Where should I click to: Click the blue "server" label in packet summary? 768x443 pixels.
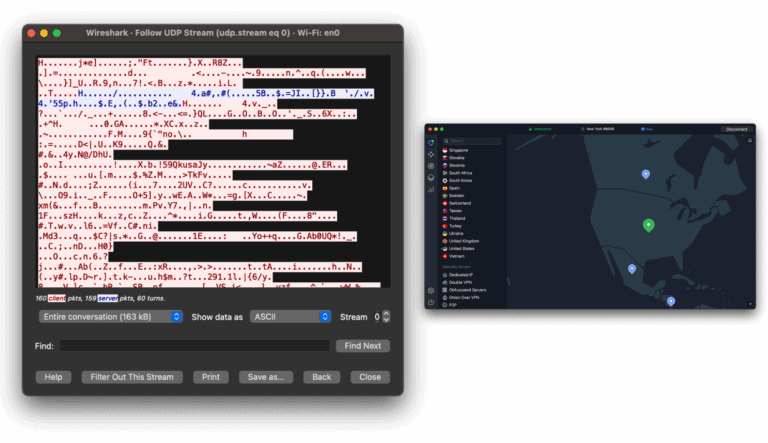[x=108, y=298]
